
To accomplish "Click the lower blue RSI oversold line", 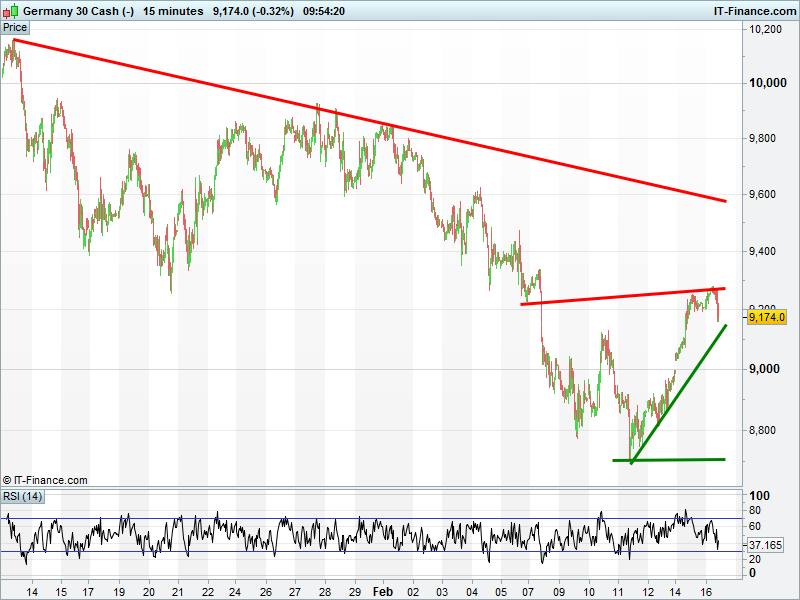I will [371, 552].
